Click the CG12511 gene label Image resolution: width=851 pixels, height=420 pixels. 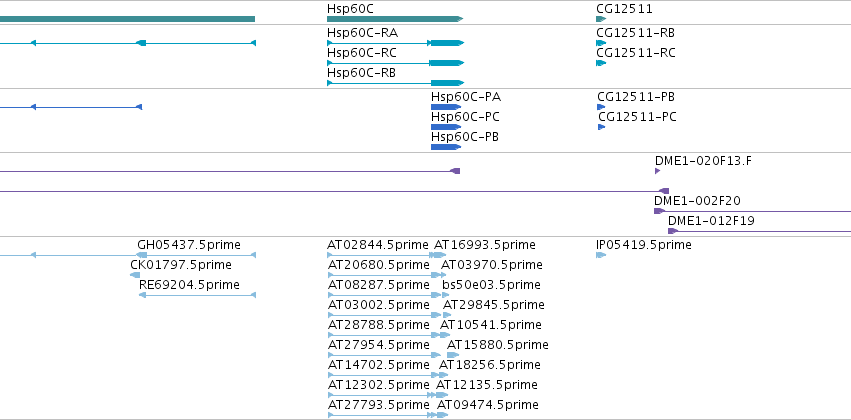624,9
